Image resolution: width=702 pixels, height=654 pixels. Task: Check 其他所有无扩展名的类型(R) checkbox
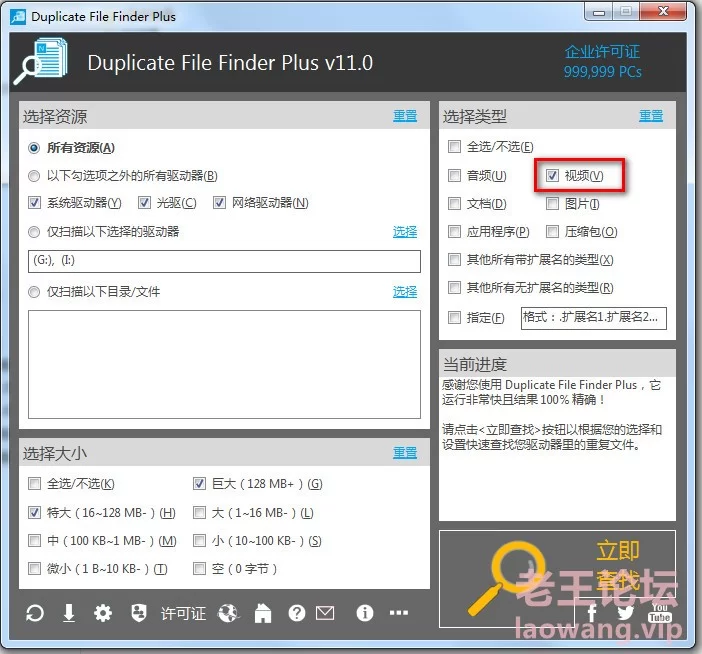pyautogui.click(x=454, y=287)
